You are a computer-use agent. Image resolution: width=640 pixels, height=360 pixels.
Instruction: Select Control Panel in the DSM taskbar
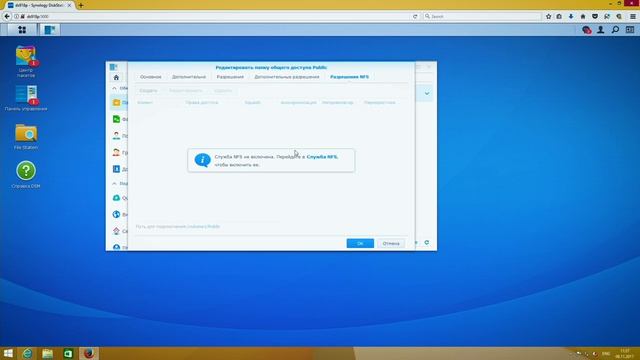(x=50, y=29)
